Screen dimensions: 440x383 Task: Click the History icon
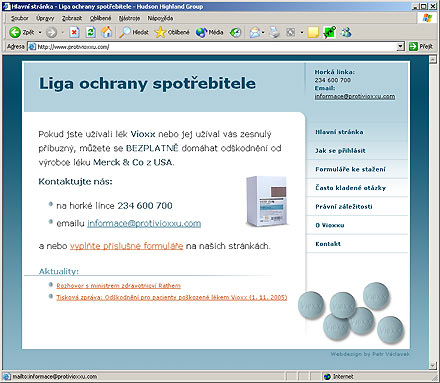(235, 32)
